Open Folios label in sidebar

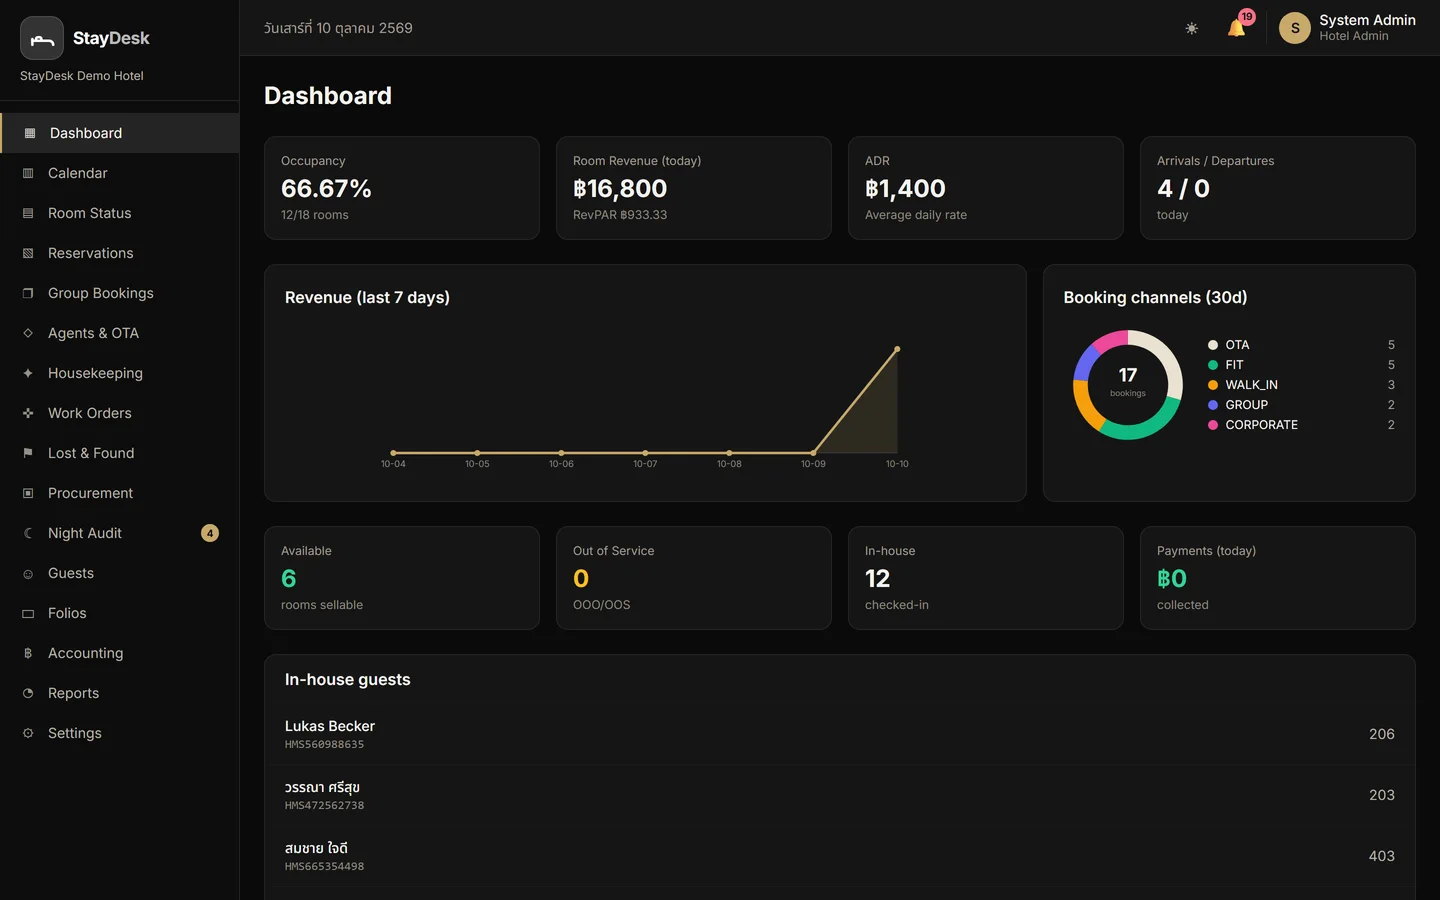[x=67, y=613]
